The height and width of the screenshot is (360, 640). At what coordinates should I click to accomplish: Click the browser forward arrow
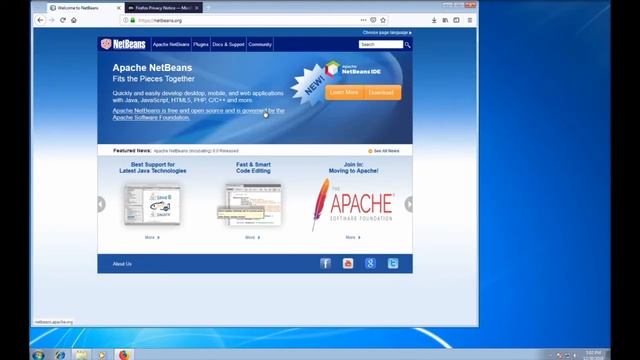pos(51,20)
